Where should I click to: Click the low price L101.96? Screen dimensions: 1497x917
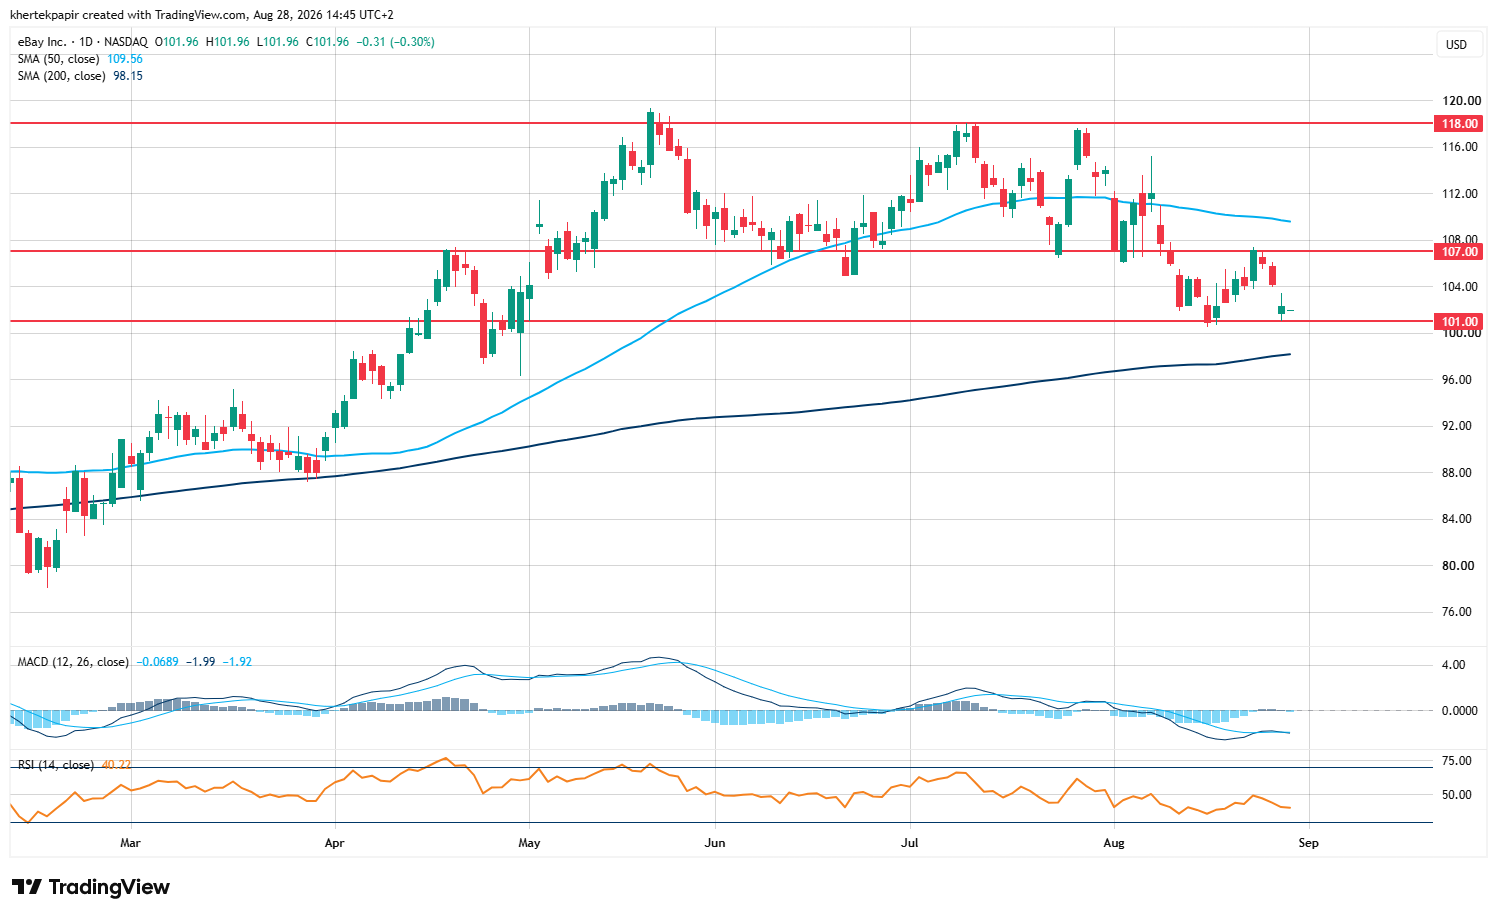pos(278,42)
